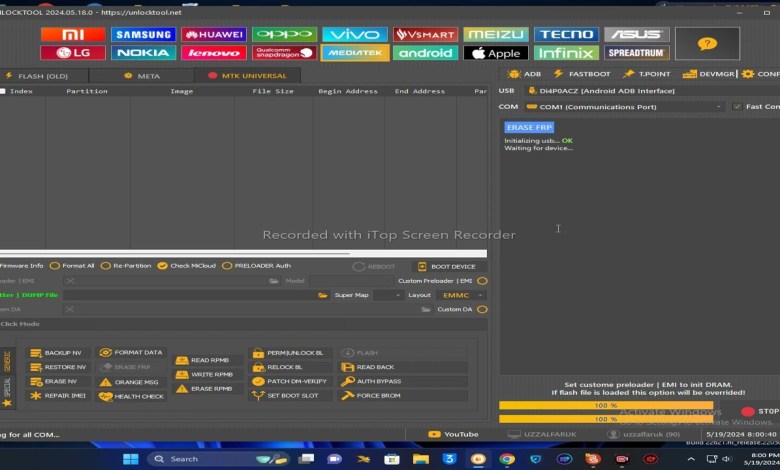Viewport: 780px width, 470px height.
Task: Click the upper 100% progress bar
Action: tap(606, 406)
